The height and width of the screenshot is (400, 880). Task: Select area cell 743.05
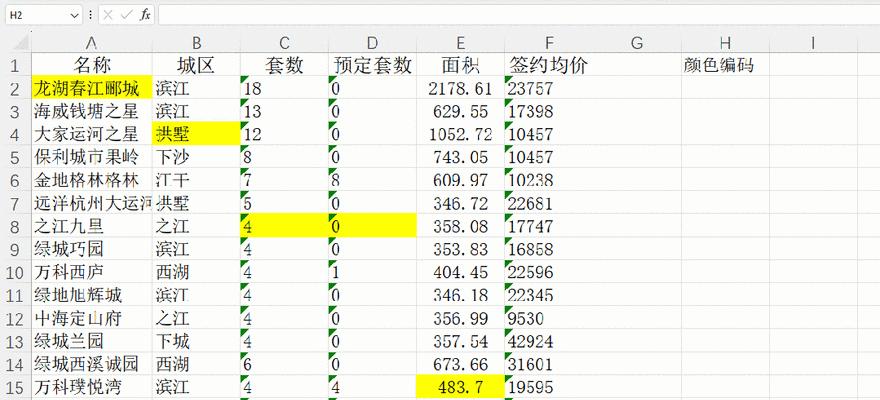click(461, 157)
